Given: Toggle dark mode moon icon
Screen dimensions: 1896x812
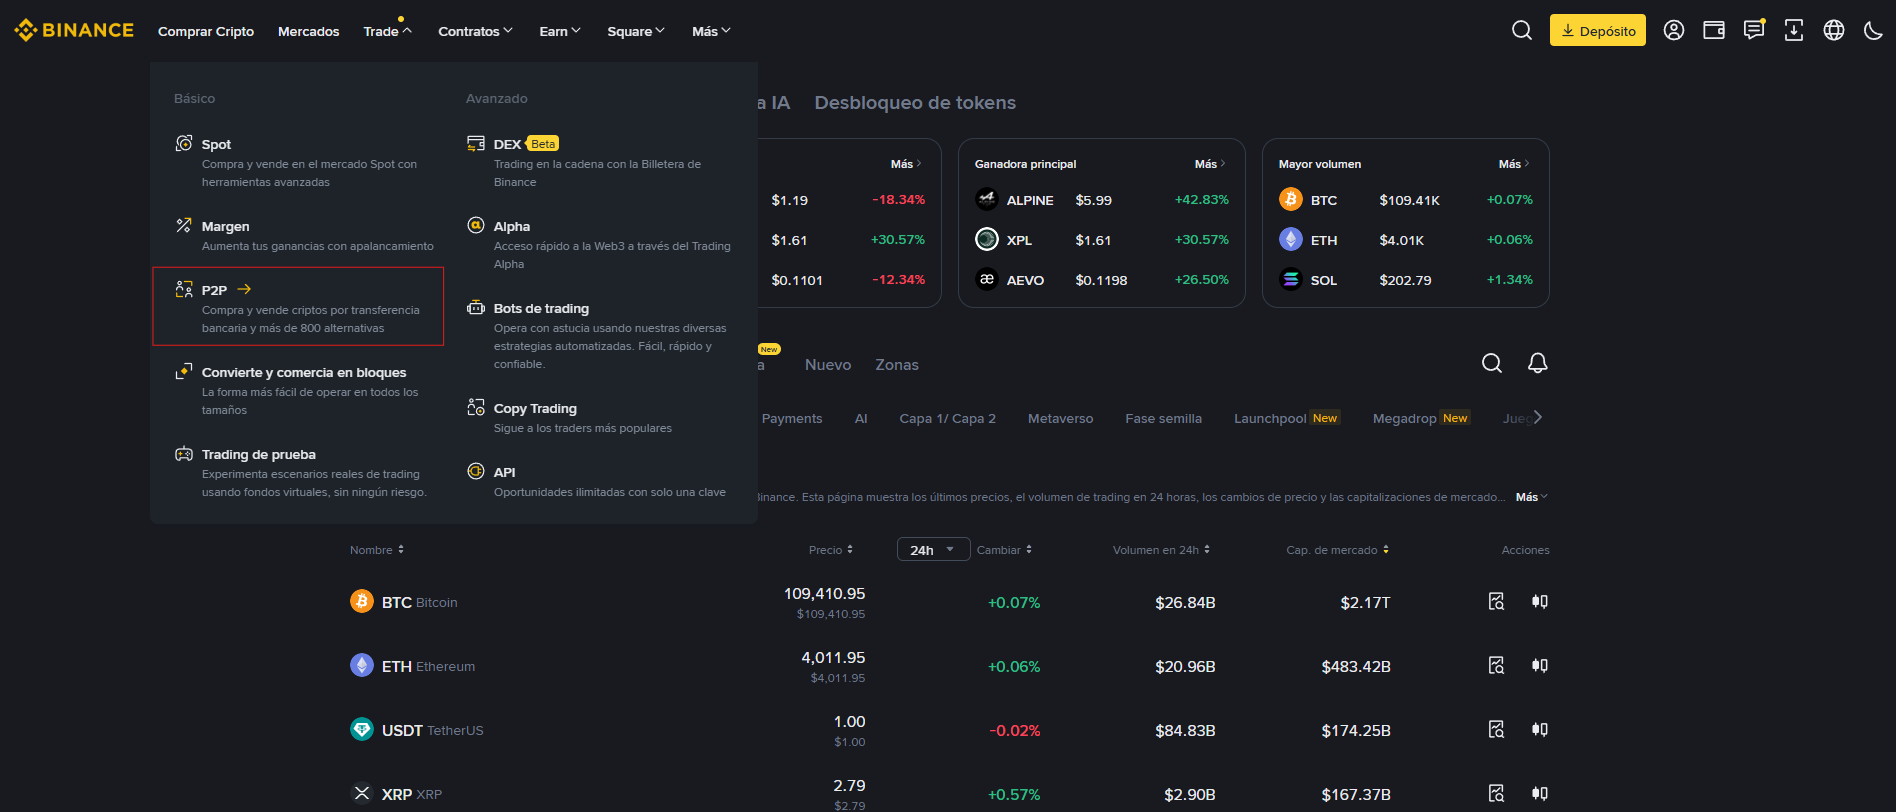Looking at the screenshot, I should [x=1874, y=30].
